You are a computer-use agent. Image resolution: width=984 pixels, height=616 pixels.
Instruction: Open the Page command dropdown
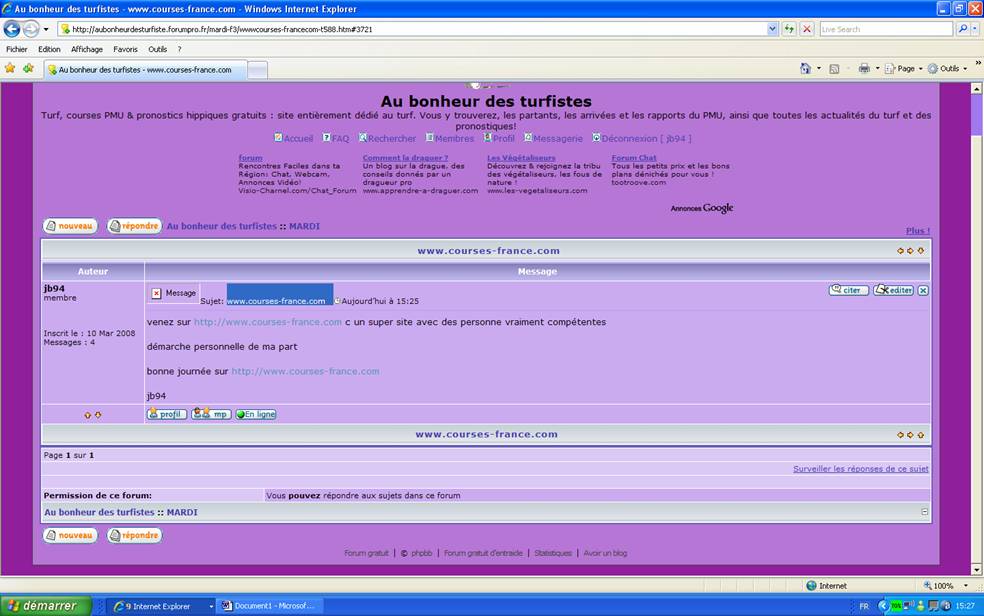[x=904, y=68]
